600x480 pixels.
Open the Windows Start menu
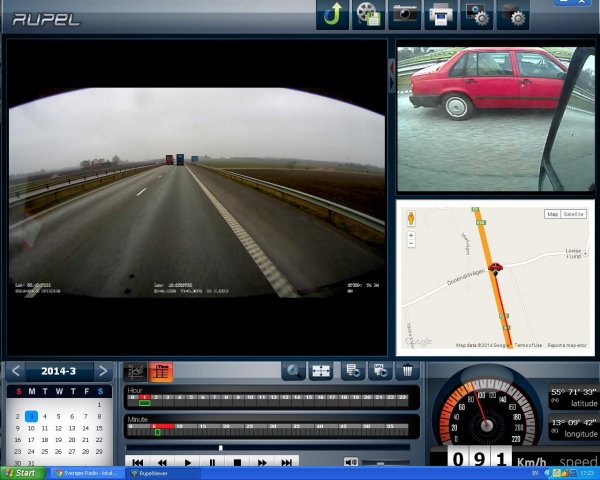[x=20, y=473]
